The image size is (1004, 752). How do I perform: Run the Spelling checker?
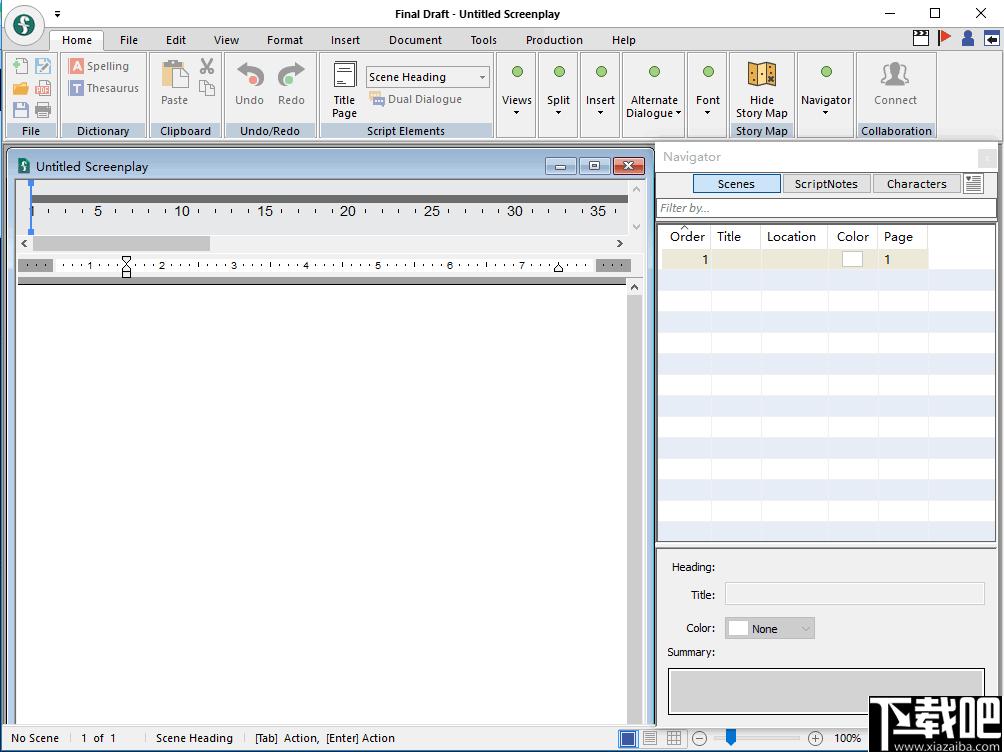[x=99, y=66]
